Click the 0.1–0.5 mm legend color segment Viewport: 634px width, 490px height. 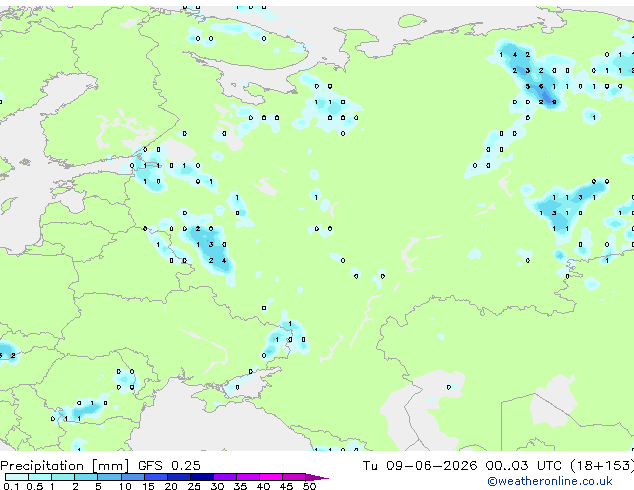point(17,477)
